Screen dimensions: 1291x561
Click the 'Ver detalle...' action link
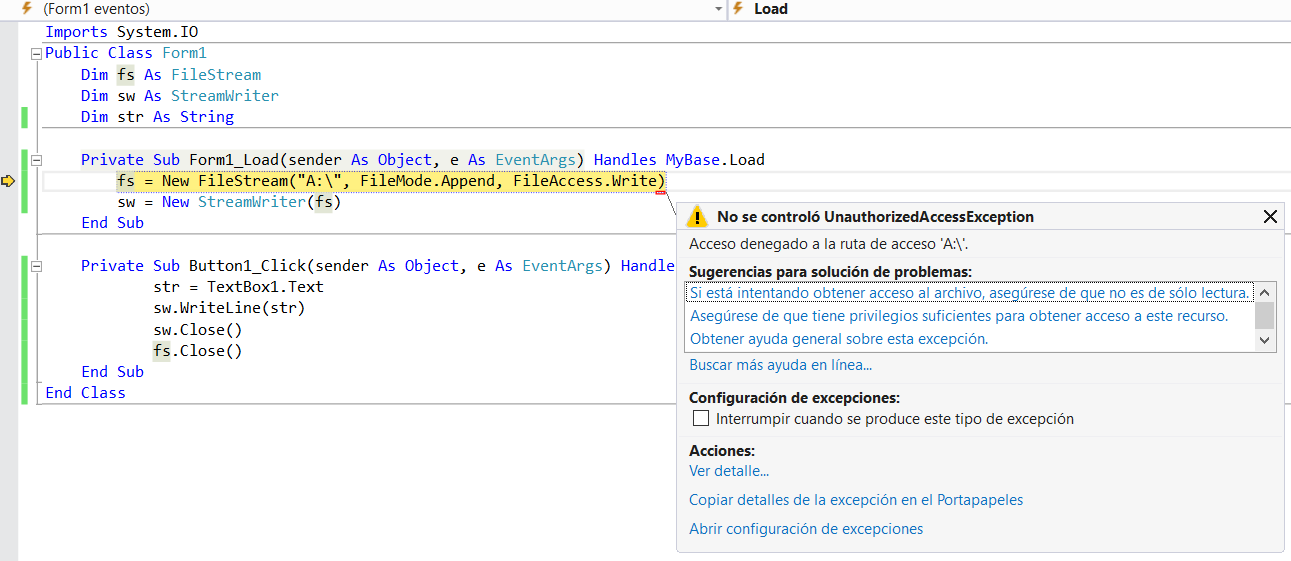729,471
